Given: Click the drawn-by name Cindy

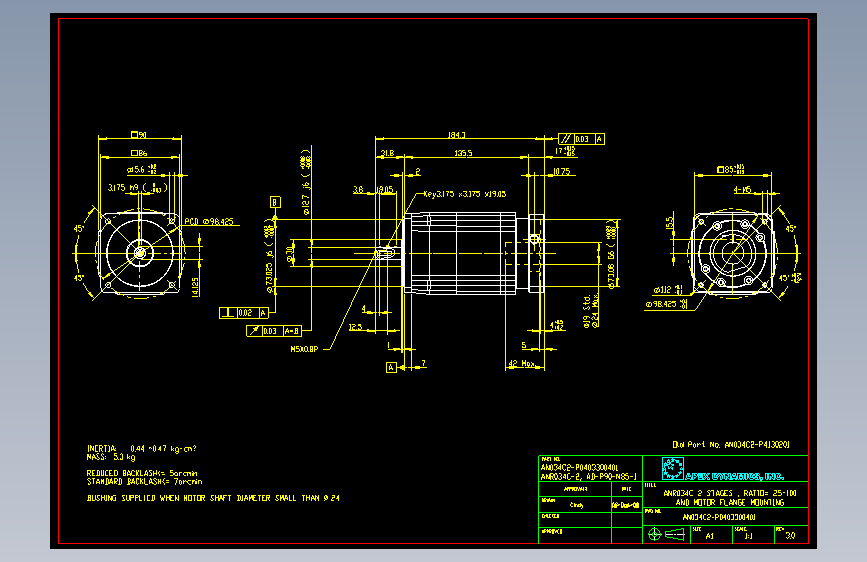Looking at the screenshot, I should pyautogui.click(x=576, y=505).
